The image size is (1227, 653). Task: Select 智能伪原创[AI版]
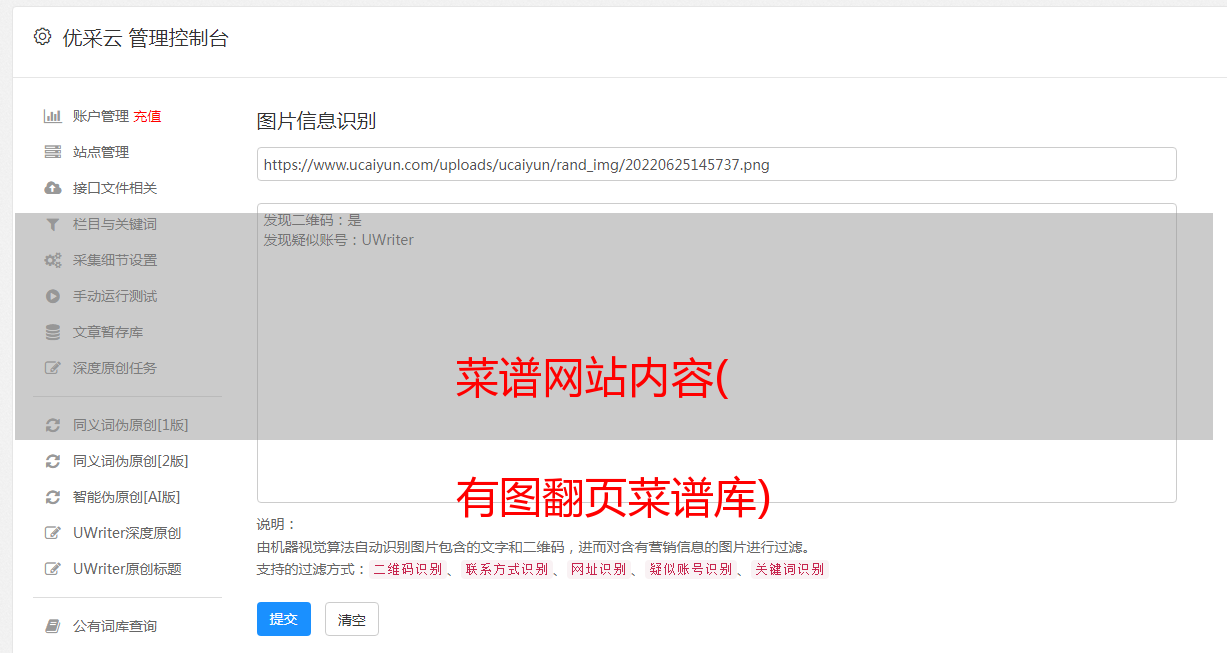pyautogui.click(x=127, y=497)
